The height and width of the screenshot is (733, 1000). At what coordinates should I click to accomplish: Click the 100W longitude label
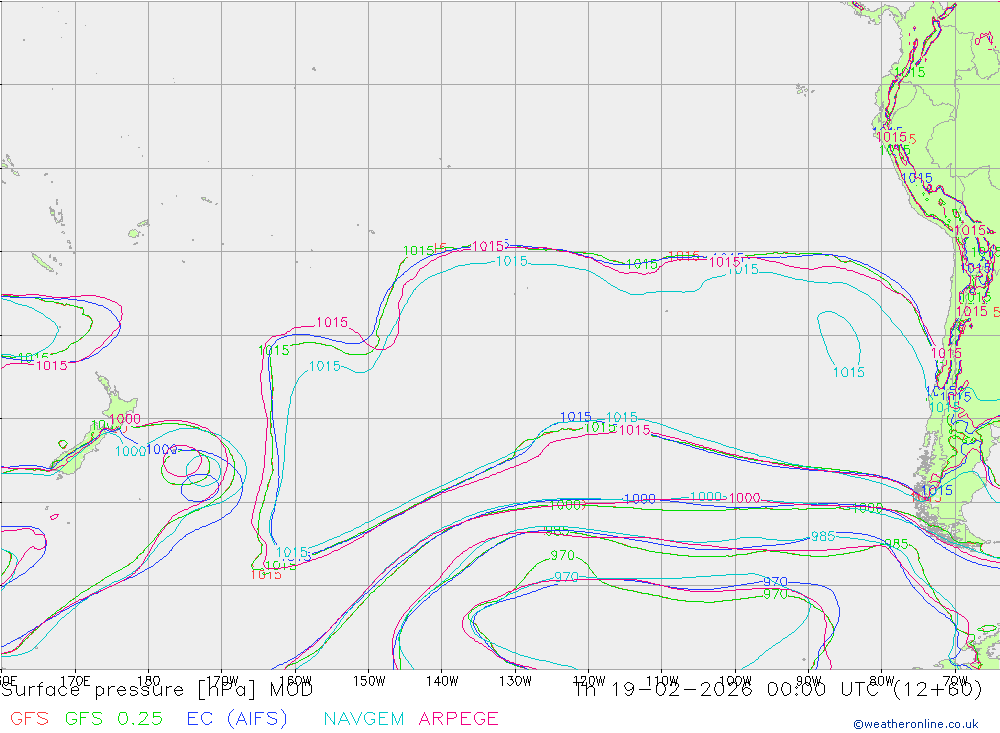coord(735,681)
